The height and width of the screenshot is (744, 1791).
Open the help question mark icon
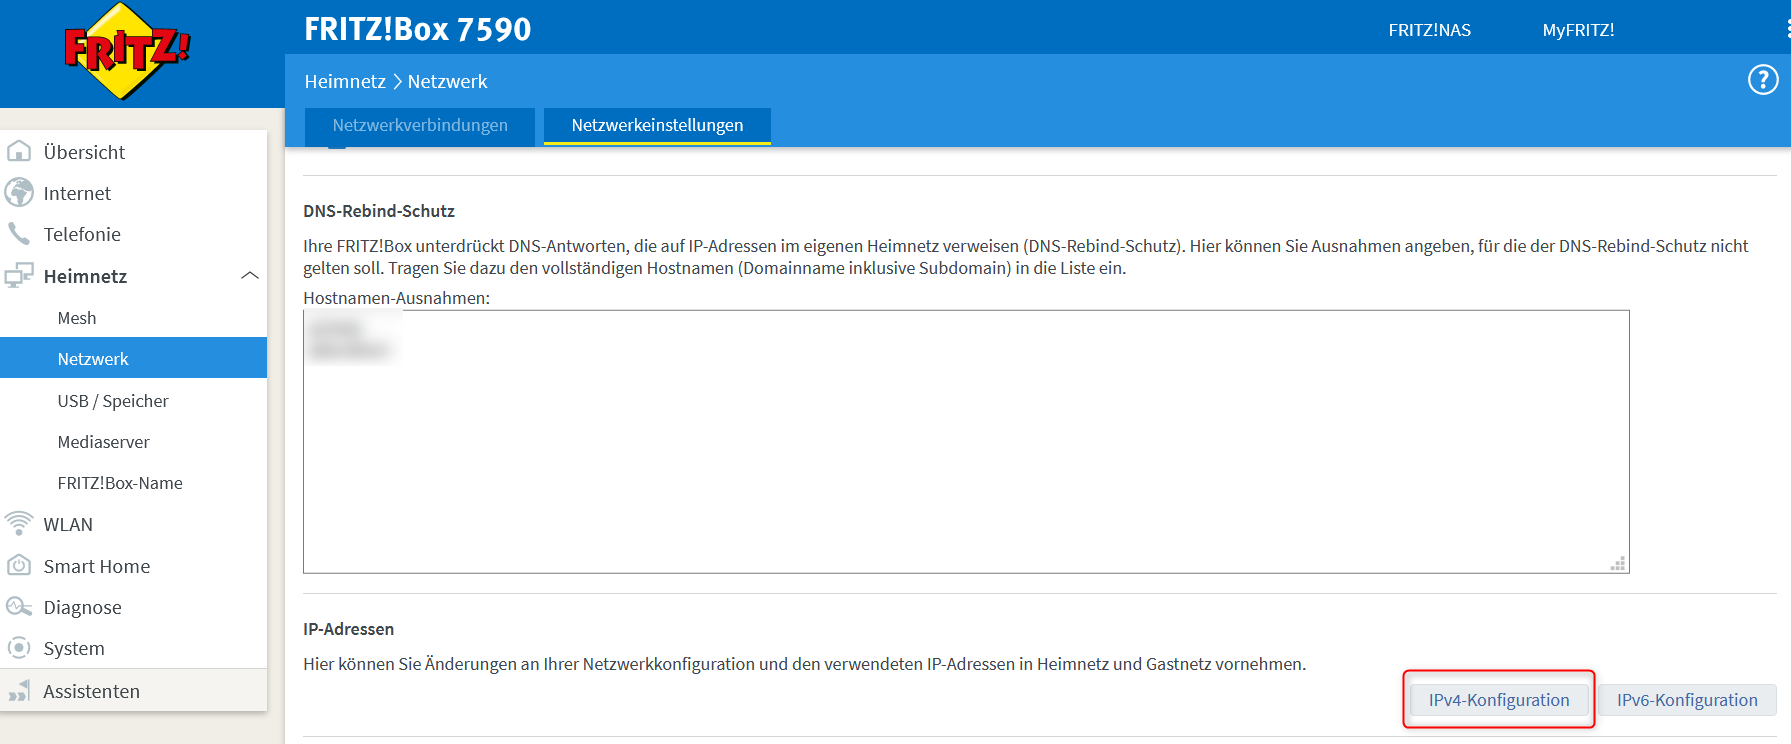[1763, 80]
